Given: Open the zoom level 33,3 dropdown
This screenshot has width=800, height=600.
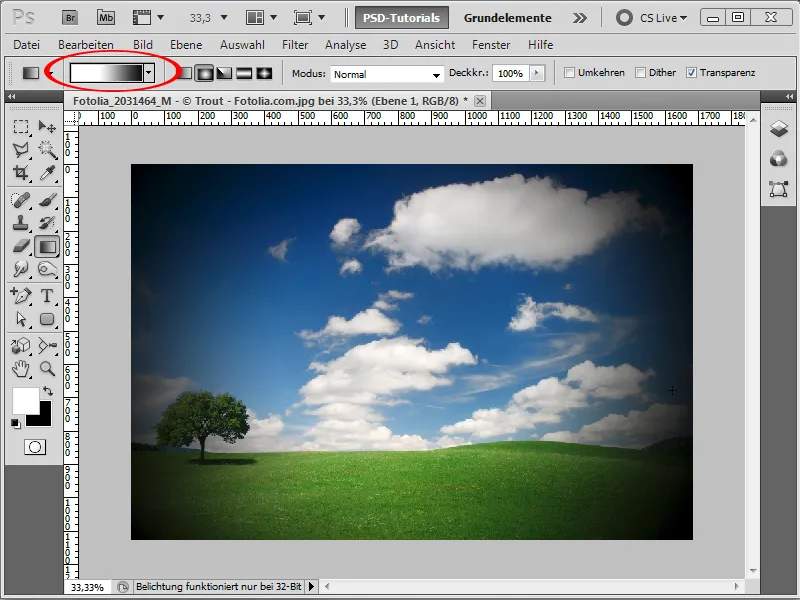Looking at the screenshot, I should pos(223,18).
